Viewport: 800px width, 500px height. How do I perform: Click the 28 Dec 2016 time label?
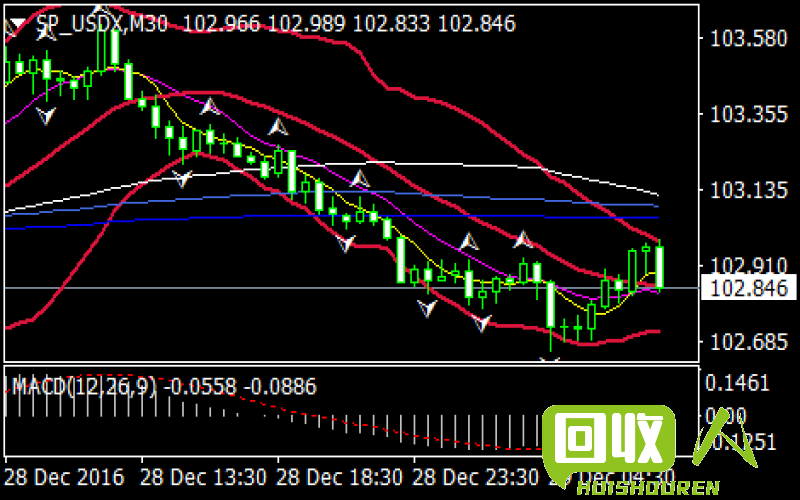64,478
